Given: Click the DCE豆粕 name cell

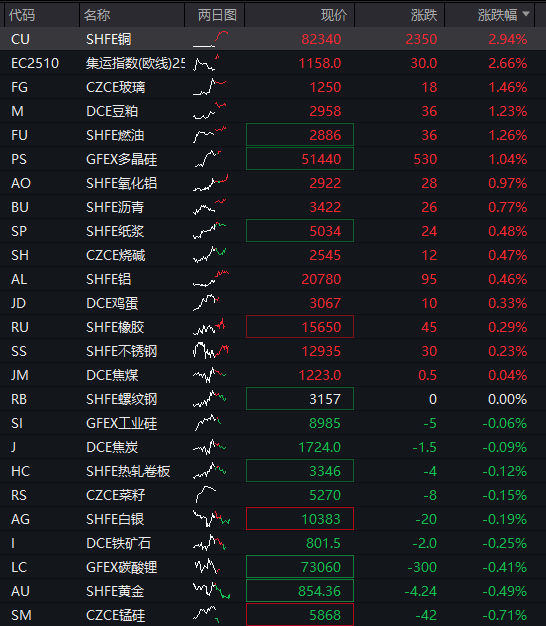Looking at the screenshot, I should pyautogui.click(x=112, y=111).
